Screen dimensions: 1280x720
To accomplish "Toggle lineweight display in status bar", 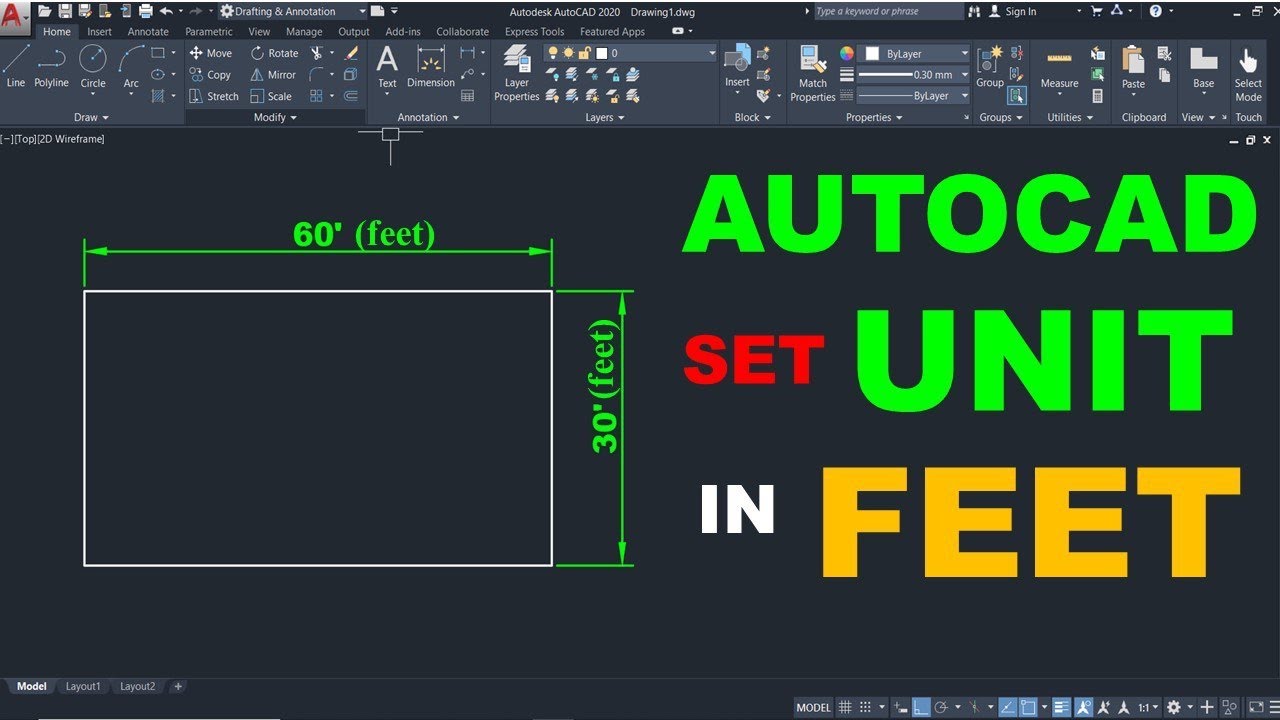I will (x=1061, y=707).
